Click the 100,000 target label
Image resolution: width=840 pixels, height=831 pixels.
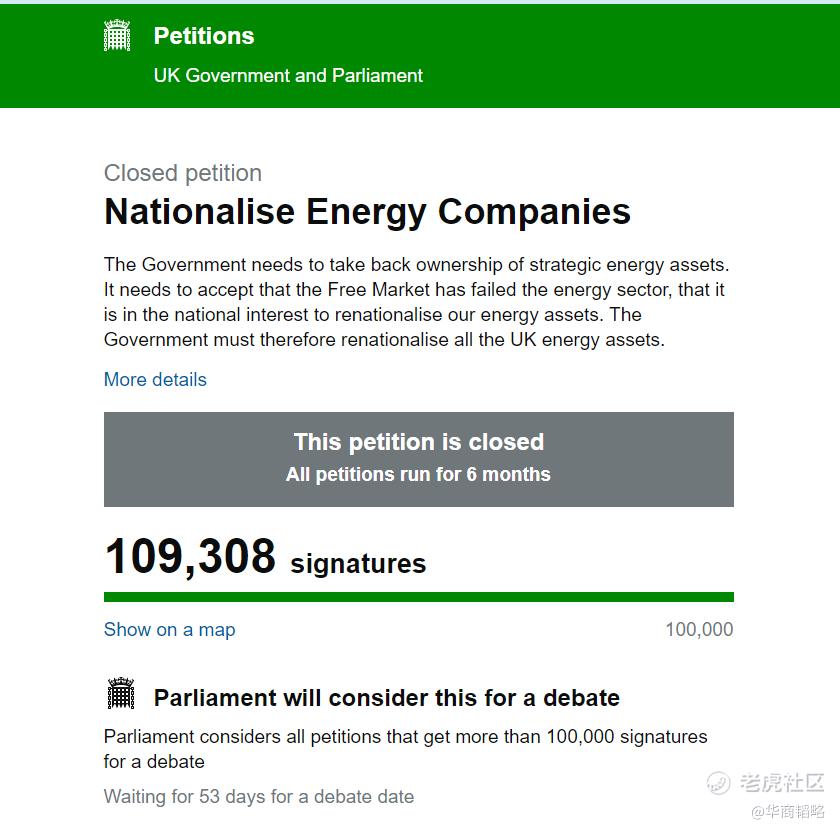click(699, 630)
